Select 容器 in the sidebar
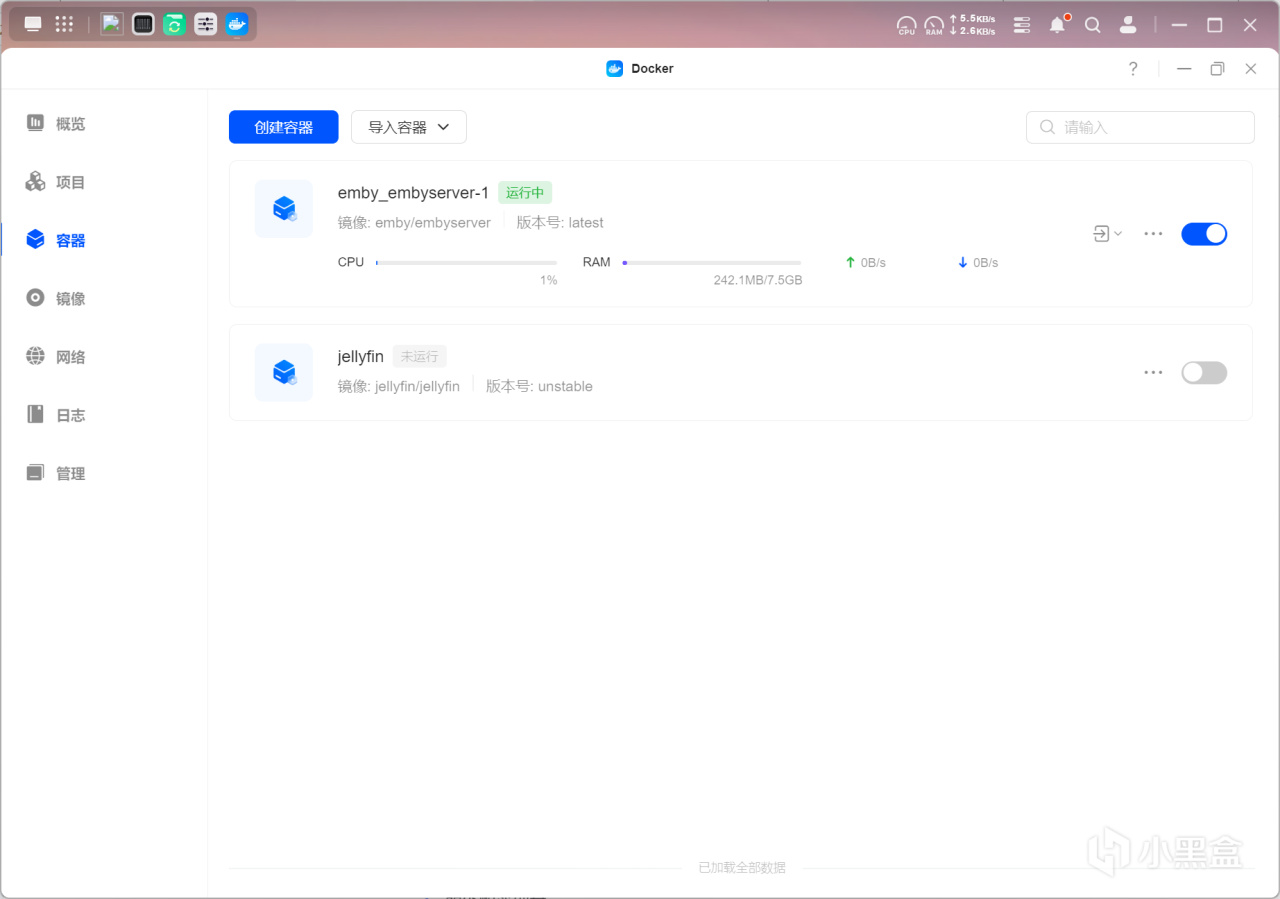Image resolution: width=1280 pixels, height=899 pixels. coord(57,240)
